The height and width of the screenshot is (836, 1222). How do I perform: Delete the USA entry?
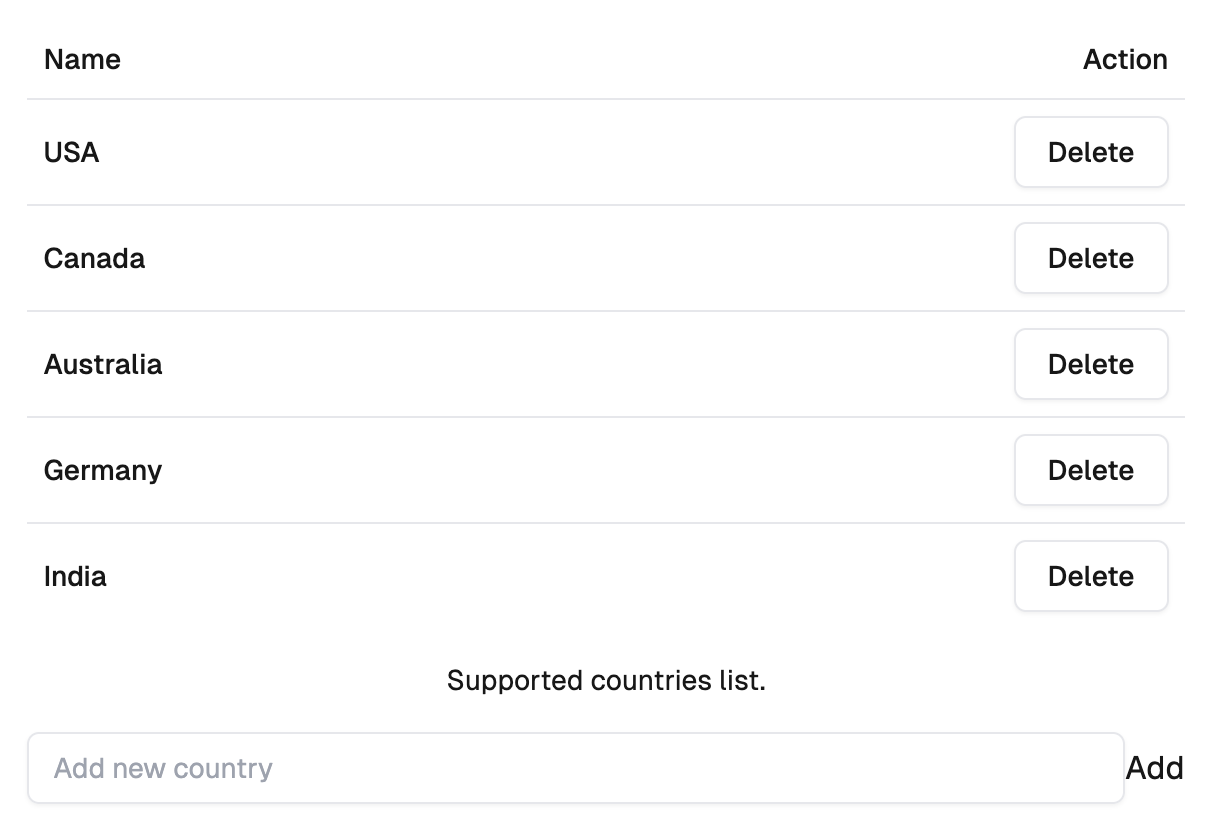coord(1090,152)
